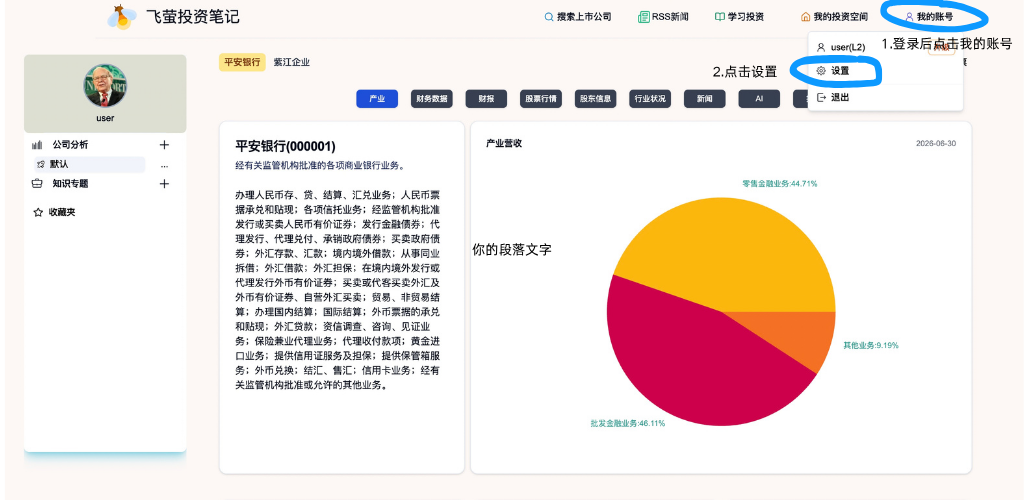Switch to 紫江企业 company tag

[292, 63]
